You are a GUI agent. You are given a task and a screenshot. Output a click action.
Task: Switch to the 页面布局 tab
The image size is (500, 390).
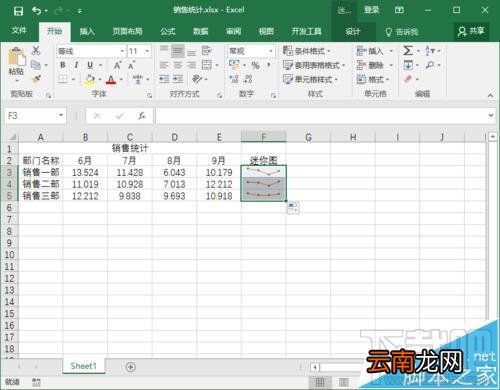(x=127, y=31)
